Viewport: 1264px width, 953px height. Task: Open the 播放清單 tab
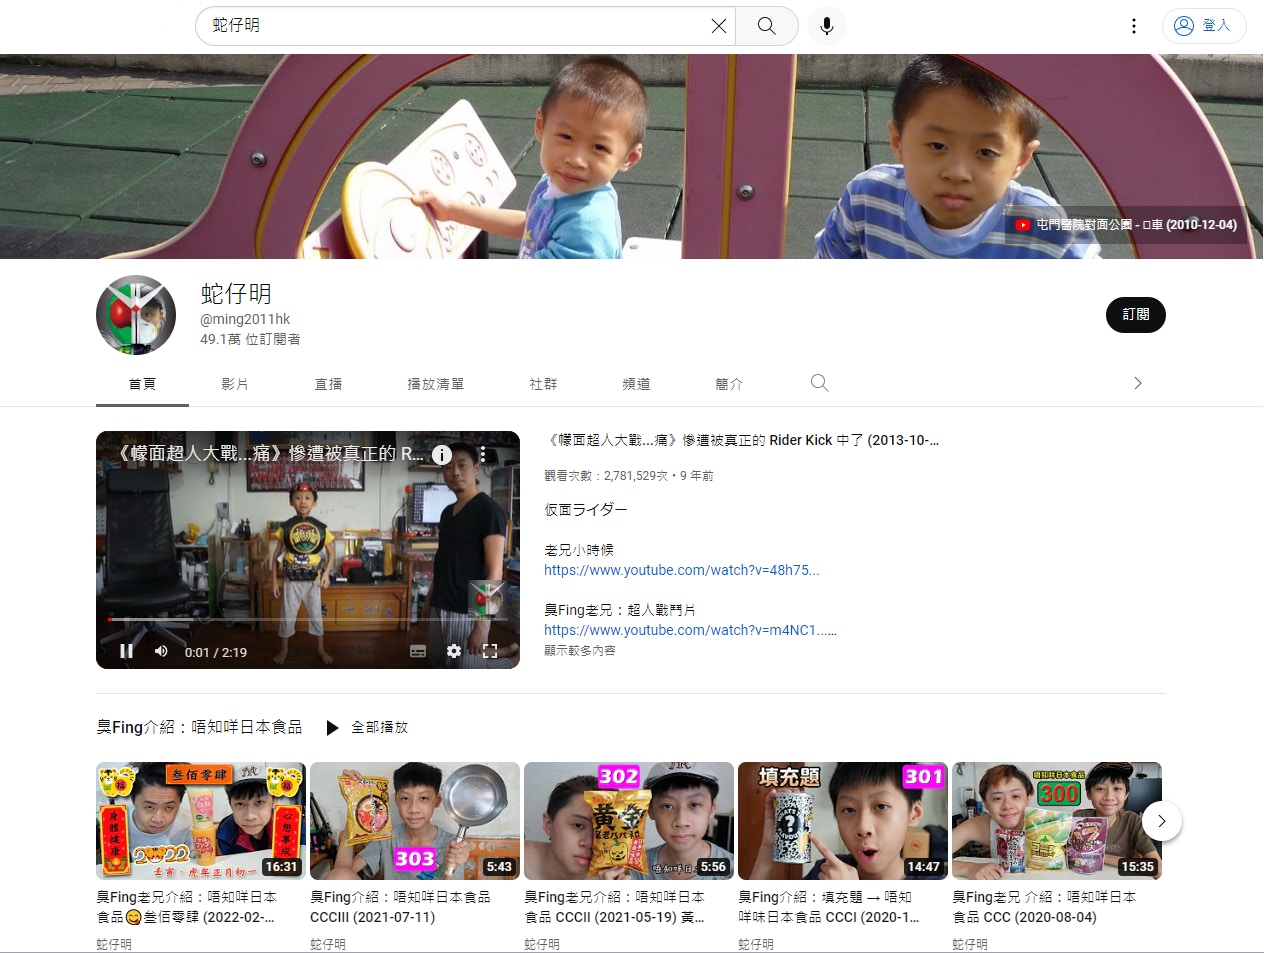click(436, 383)
